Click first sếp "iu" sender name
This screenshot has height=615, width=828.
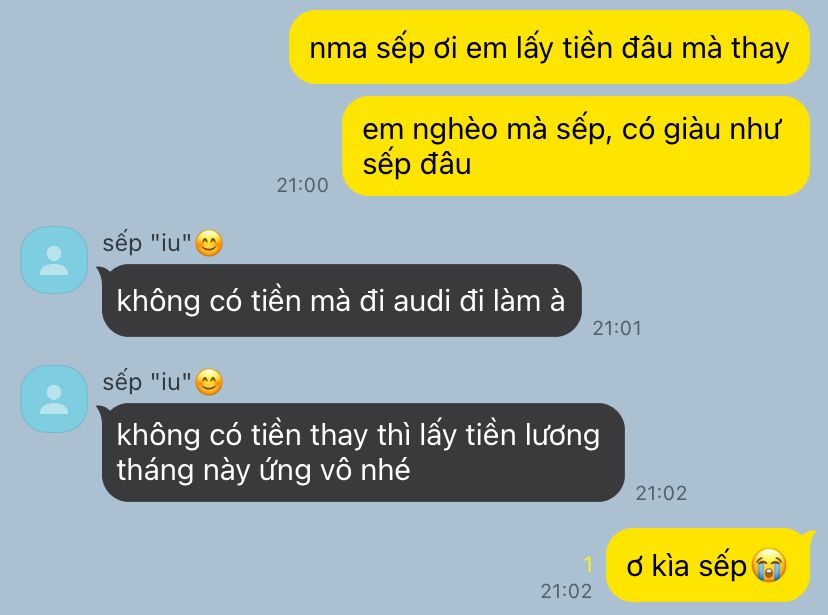point(147,244)
